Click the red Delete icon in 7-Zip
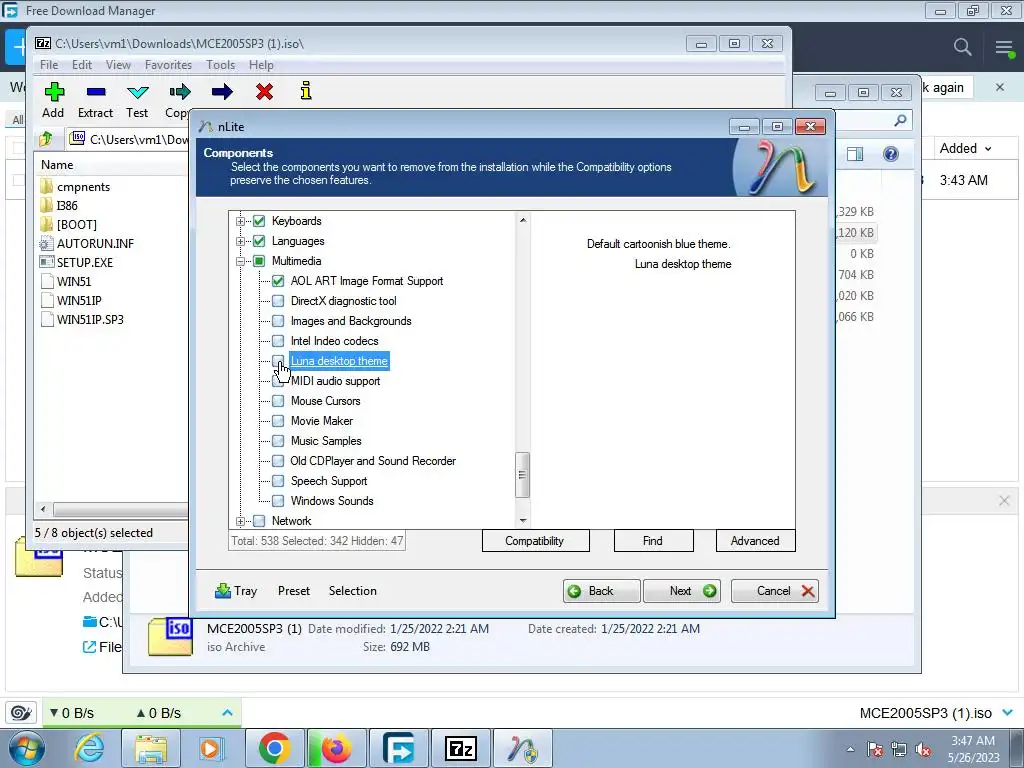The image size is (1024, 768). pos(264,92)
